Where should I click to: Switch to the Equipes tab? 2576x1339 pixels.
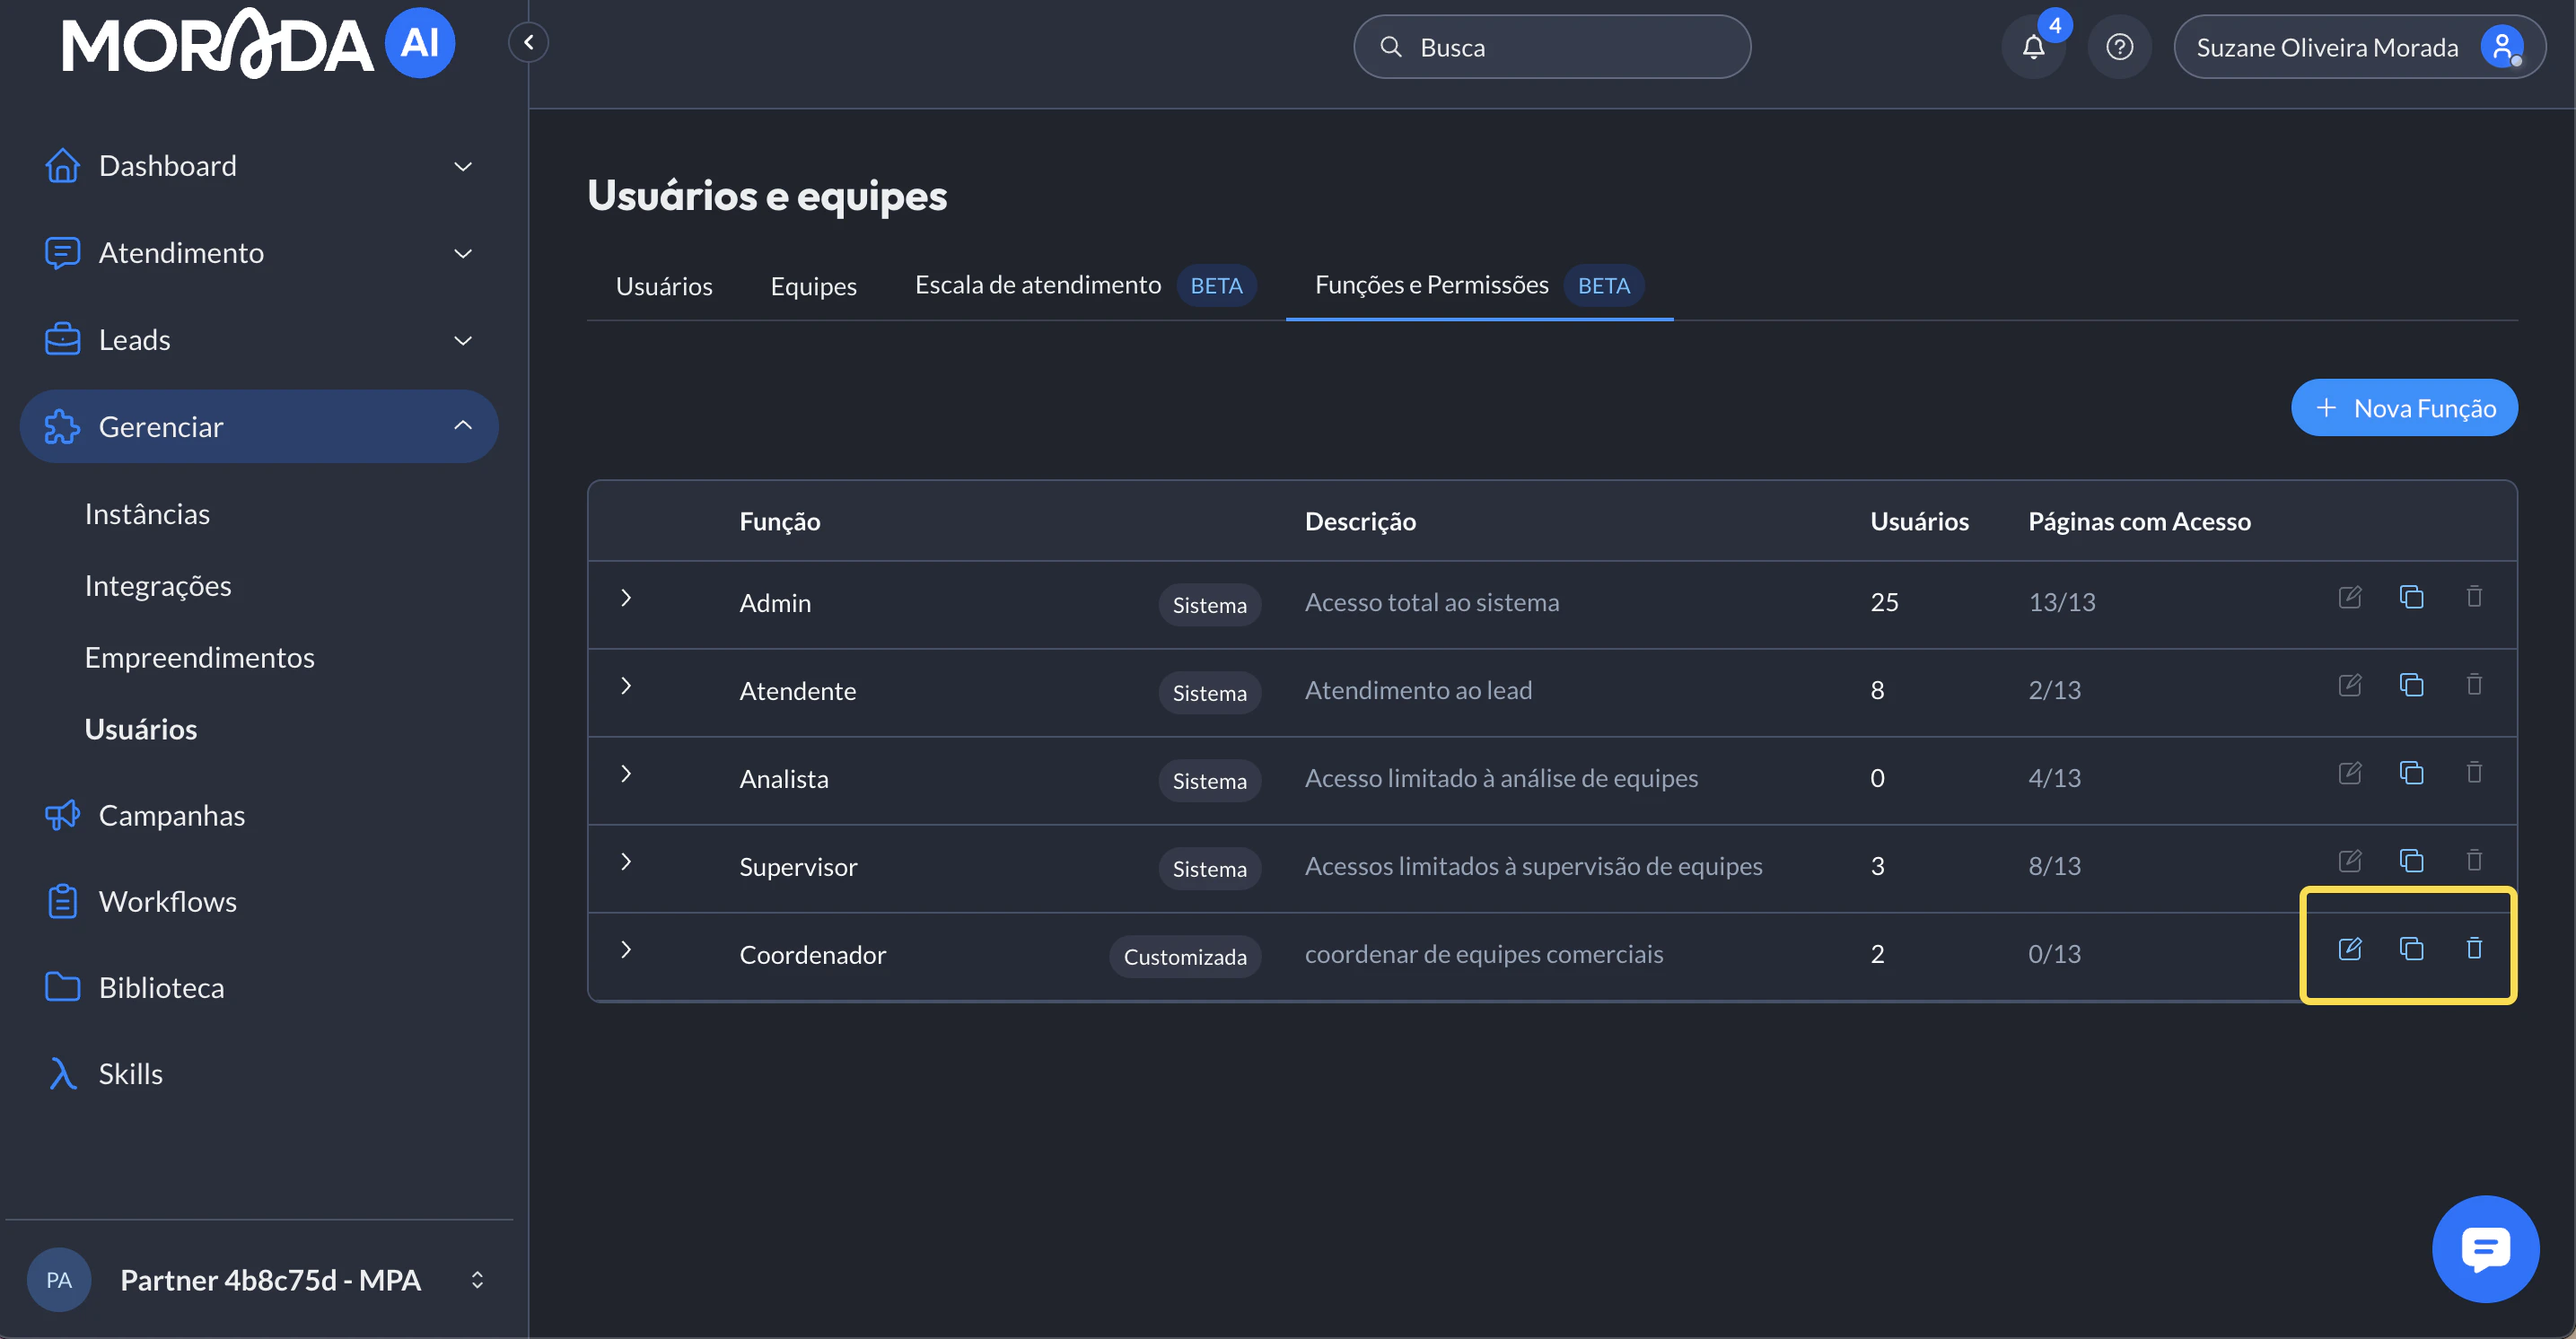(x=813, y=285)
